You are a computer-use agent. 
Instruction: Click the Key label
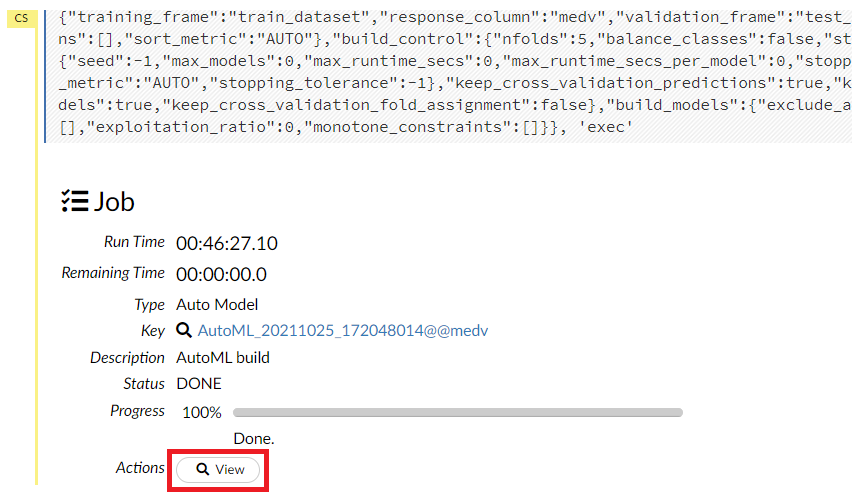point(152,330)
